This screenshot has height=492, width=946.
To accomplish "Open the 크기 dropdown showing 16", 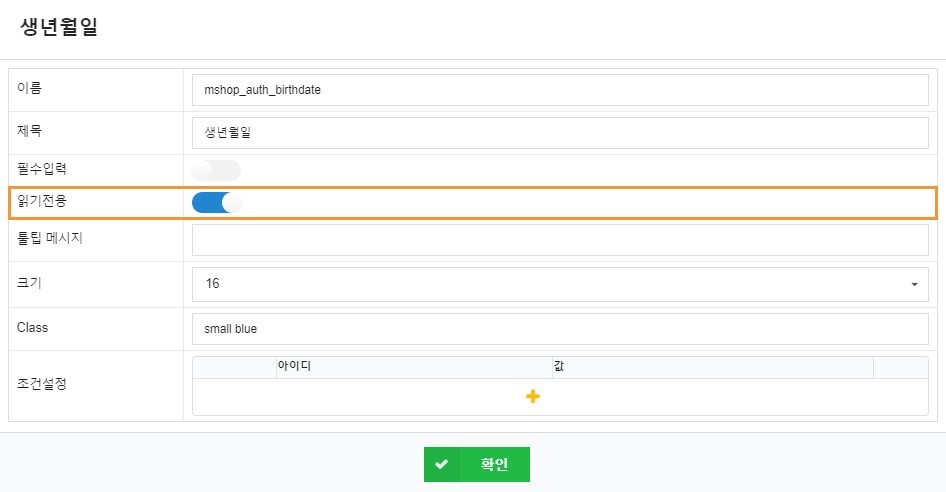I will [559, 284].
